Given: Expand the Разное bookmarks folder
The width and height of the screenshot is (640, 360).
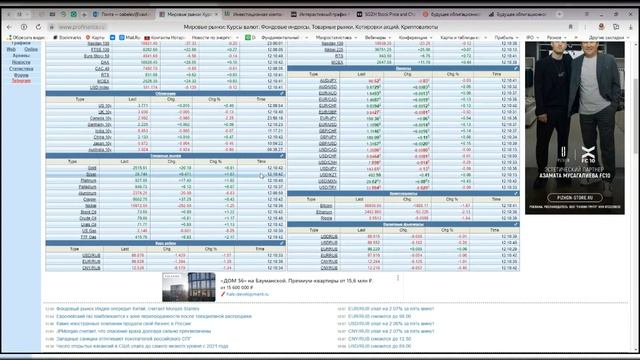Looking at the screenshot, I should [x=556, y=38].
